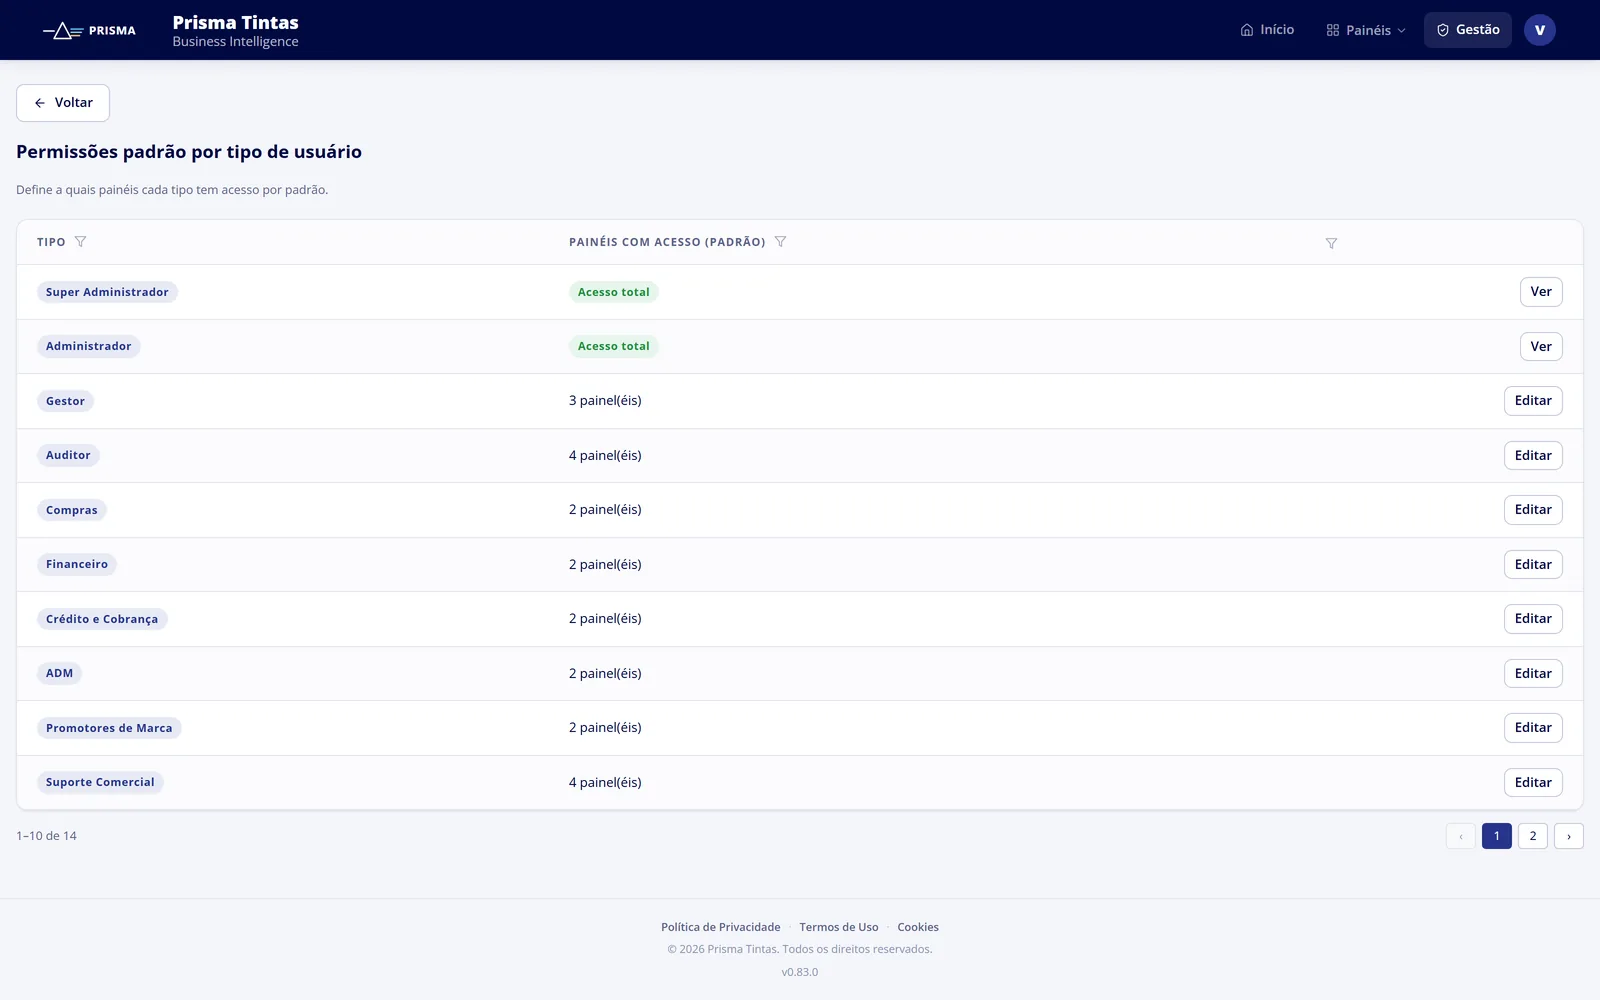The image size is (1600, 1000).
Task: Click the Promotores de Marca tag
Action: pyautogui.click(x=109, y=728)
